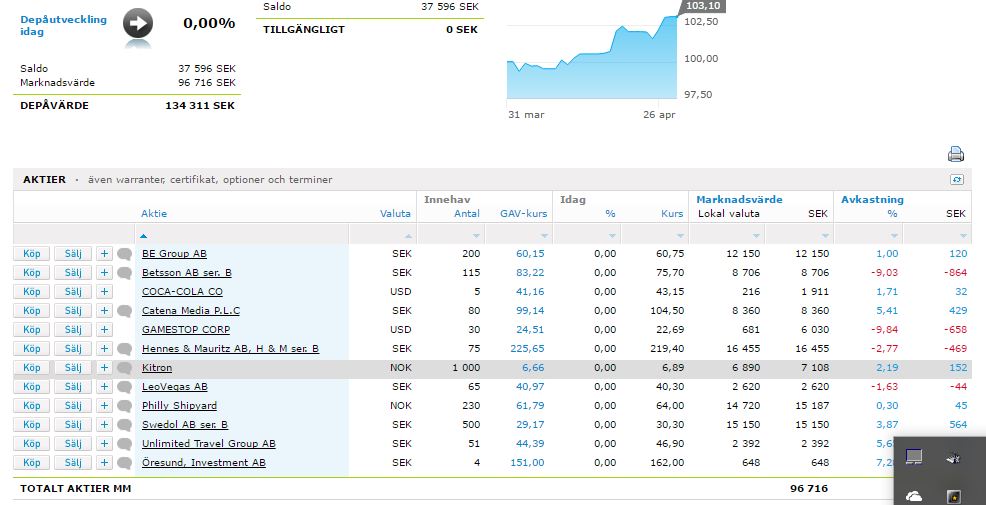Image resolution: width=986 pixels, height=505 pixels.
Task: Click Köp button for Kitron
Action: [31, 367]
